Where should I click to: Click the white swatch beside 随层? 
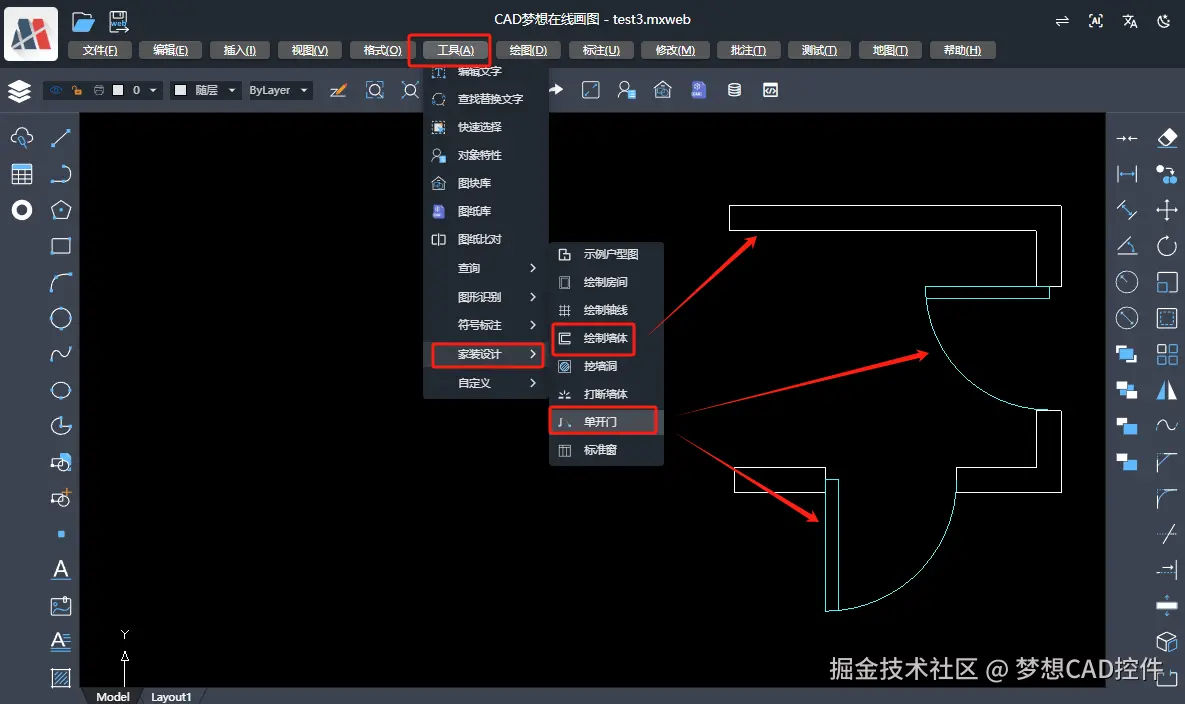point(181,91)
